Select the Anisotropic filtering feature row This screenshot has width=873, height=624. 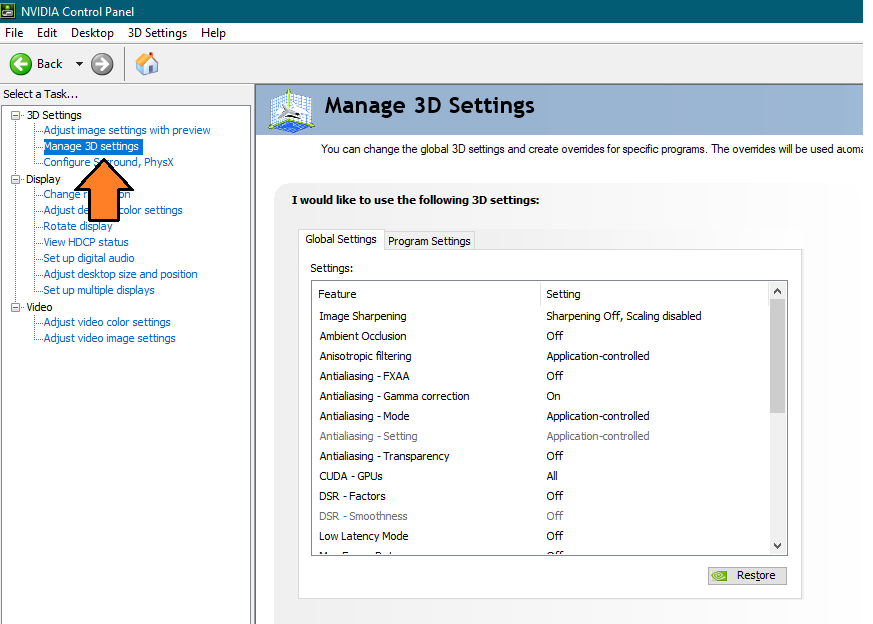[x=540, y=356]
